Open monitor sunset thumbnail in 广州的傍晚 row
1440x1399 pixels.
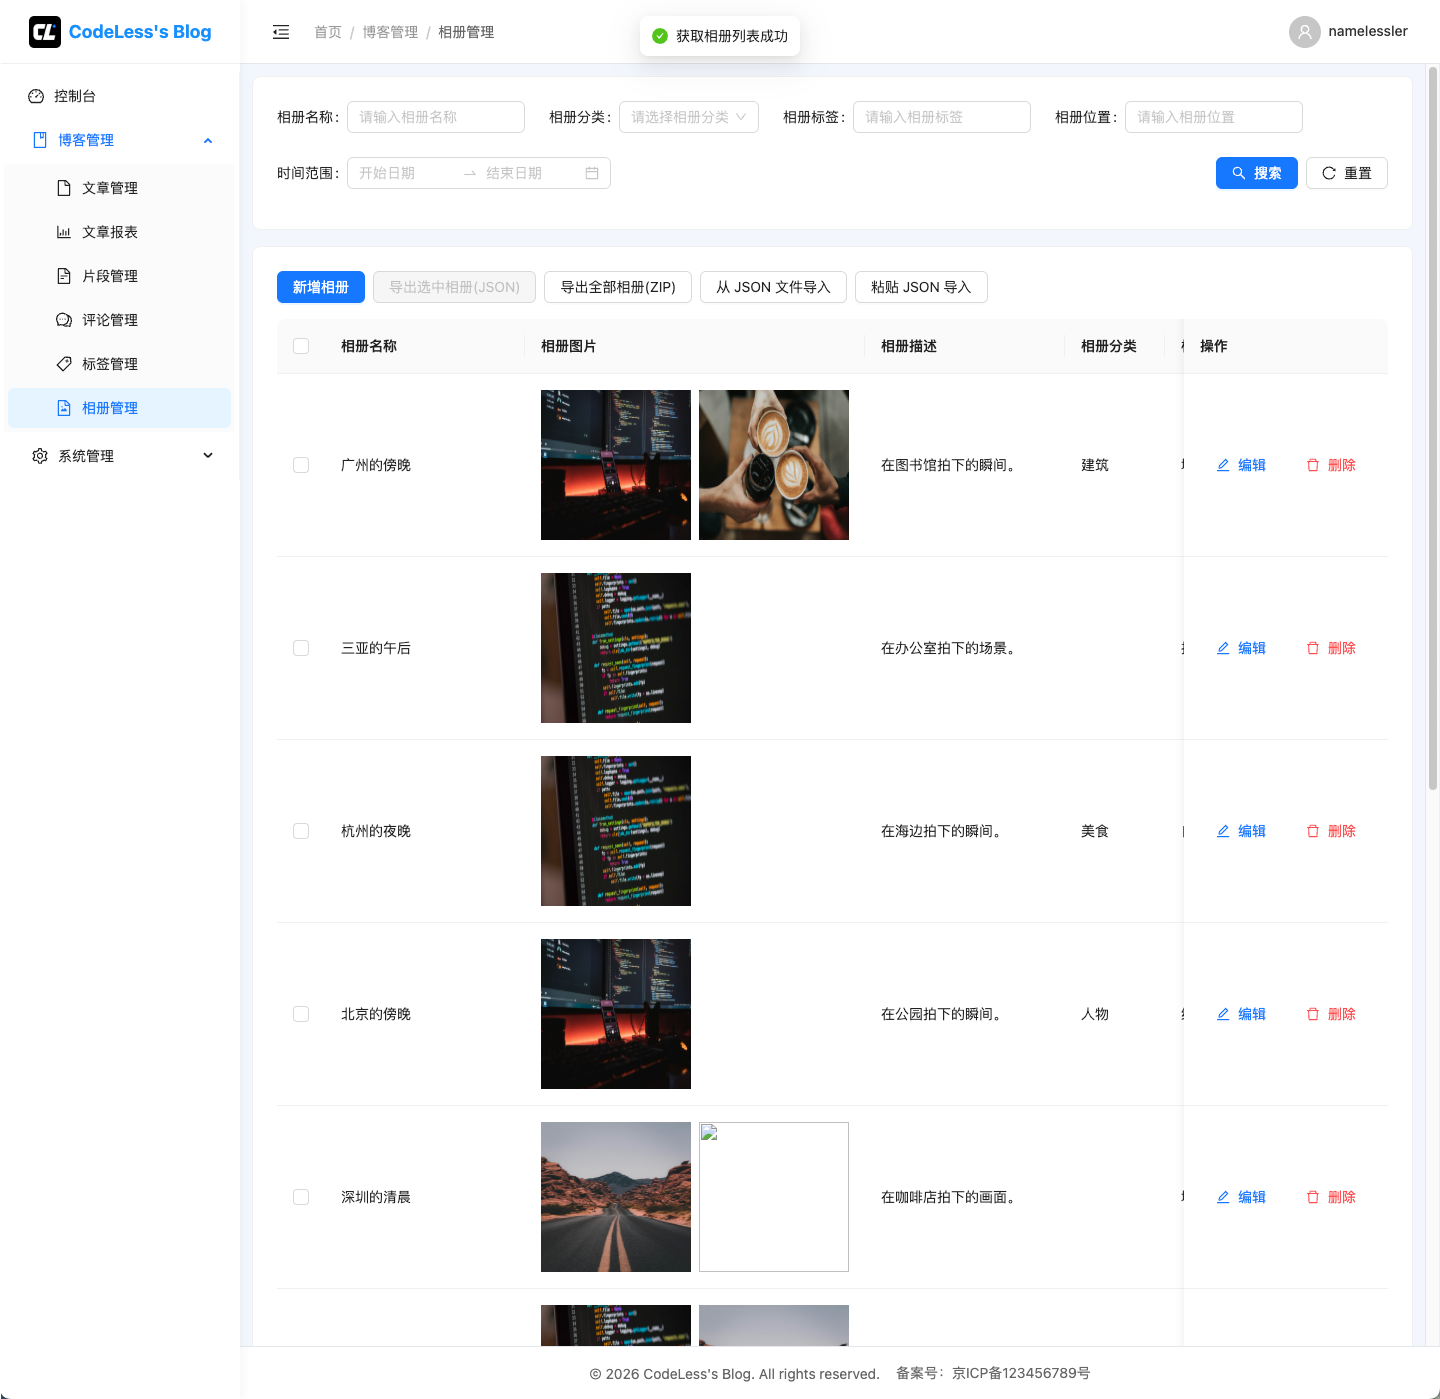click(x=616, y=465)
